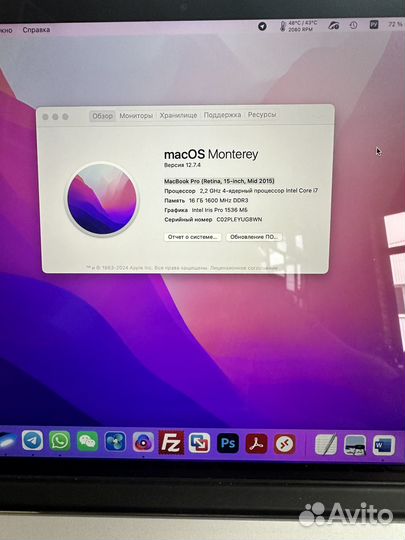The image size is (405, 540).
Task: Click the serial number C02PLEYUG8WN
Action: point(239,219)
